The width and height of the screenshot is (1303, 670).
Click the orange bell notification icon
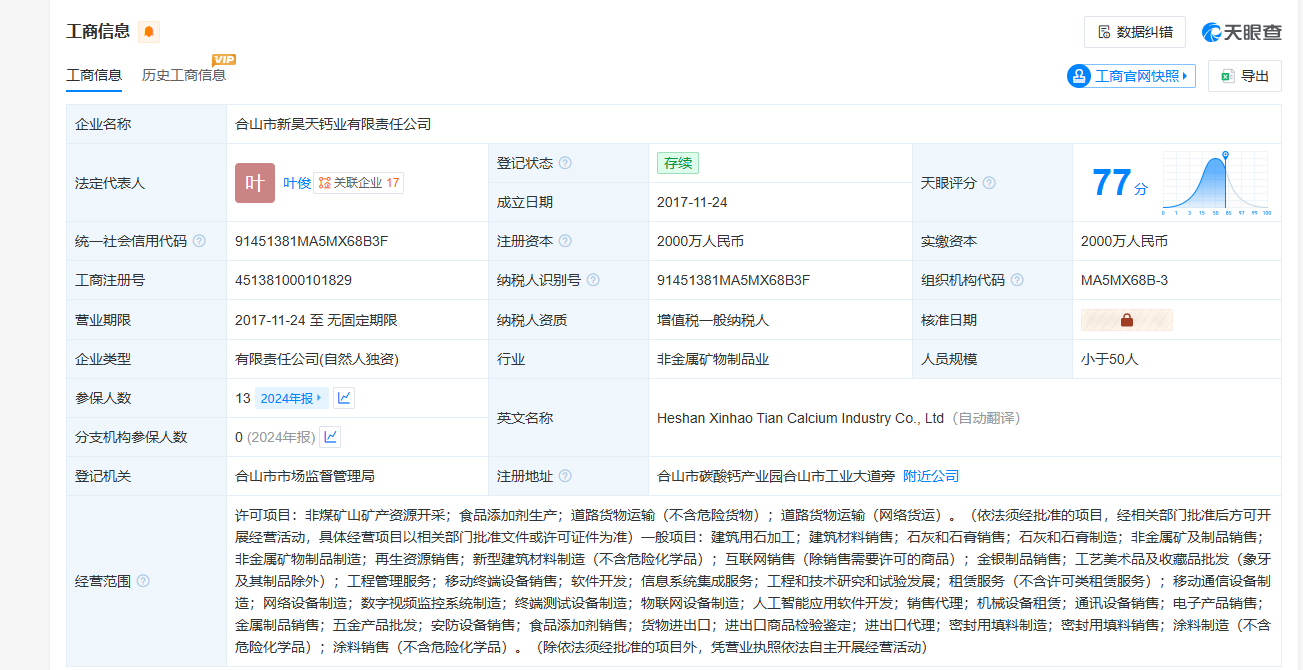[x=149, y=32]
